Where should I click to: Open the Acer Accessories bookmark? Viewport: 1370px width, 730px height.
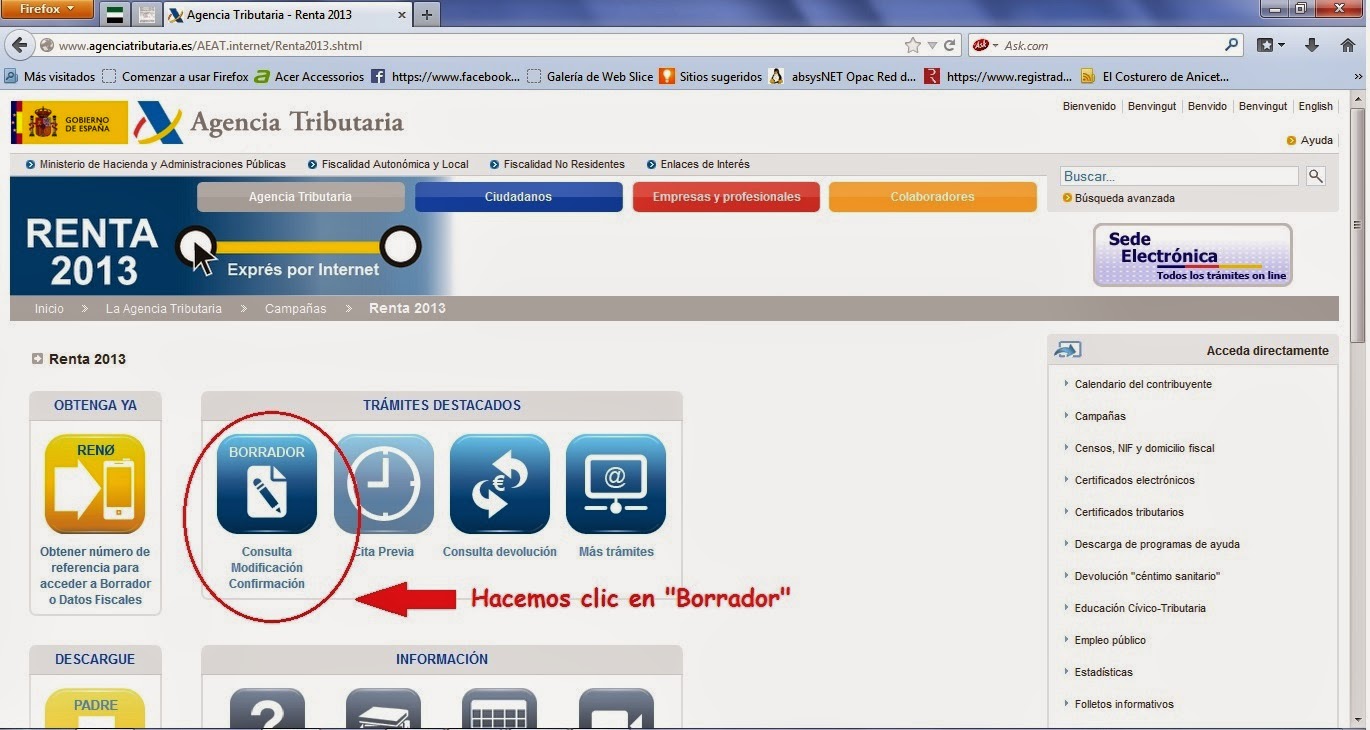(x=309, y=76)
